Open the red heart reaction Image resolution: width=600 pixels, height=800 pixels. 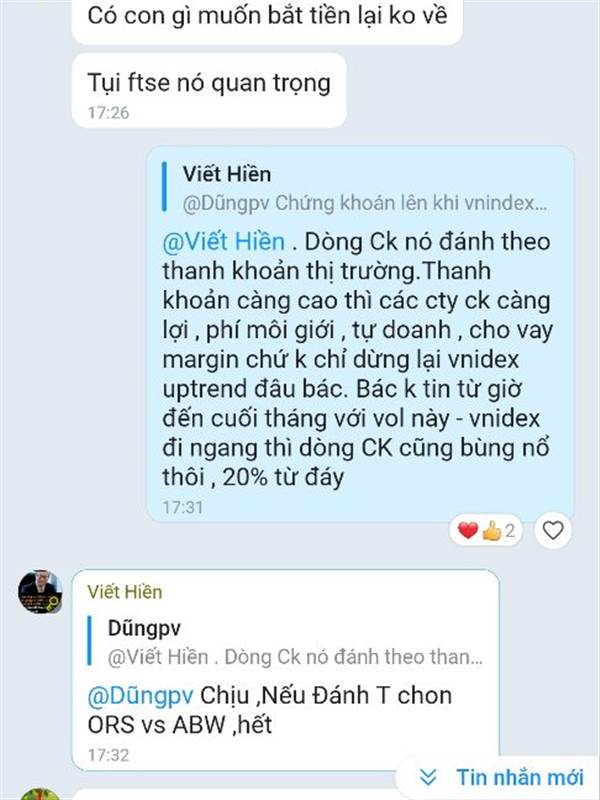pyautogui.click(x=467, y=531)
